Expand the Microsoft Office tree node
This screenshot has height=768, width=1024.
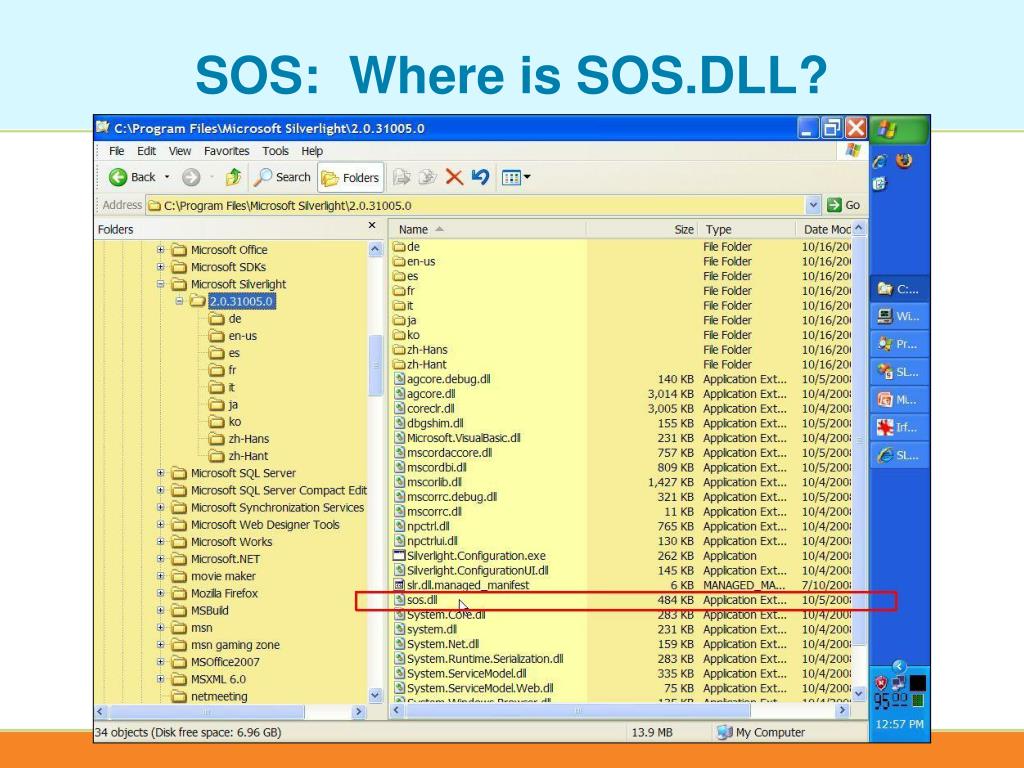pyautogui.click(x=161, y=249)
